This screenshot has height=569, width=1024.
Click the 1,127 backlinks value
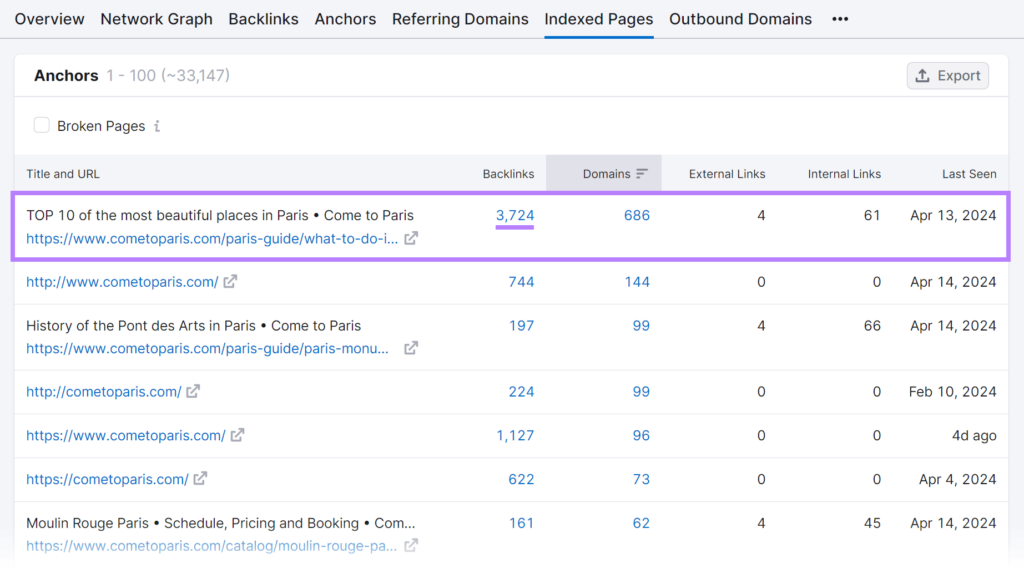[515, 435]
